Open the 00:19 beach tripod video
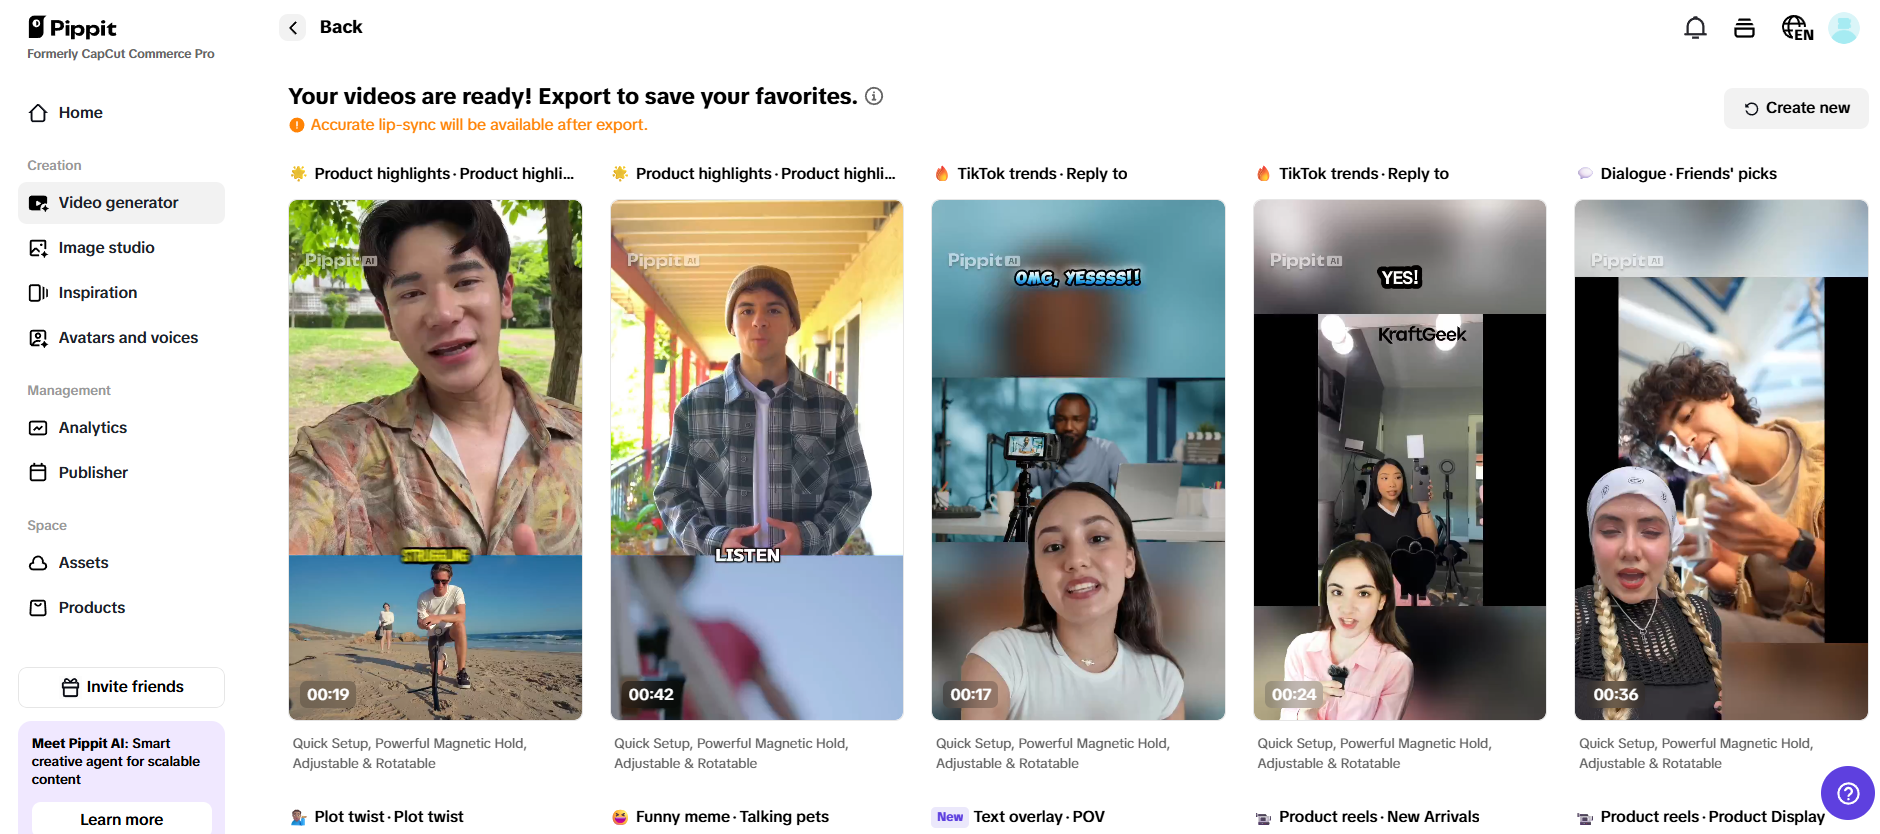This screenshot has width=1880, height=834. coord(435,460)
